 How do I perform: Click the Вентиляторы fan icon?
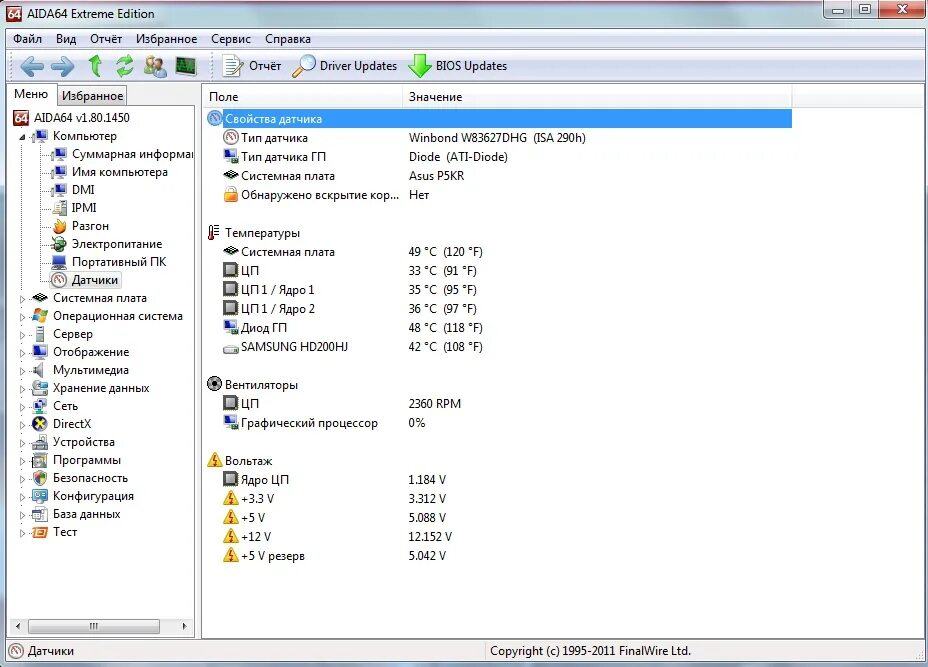point(214,384)
